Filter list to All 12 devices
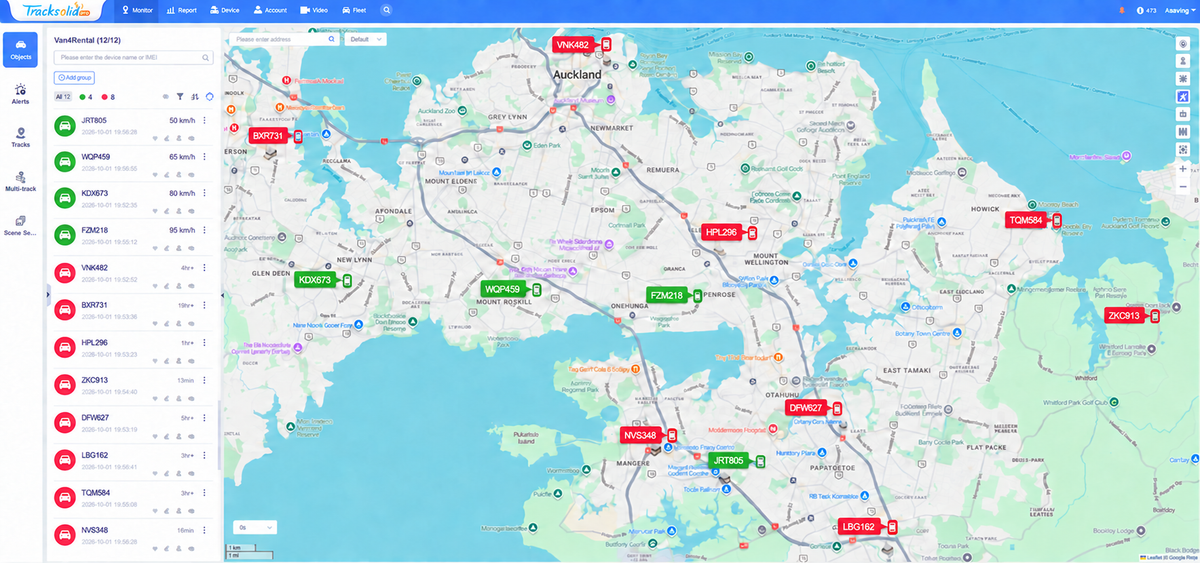1200x563 pixels. pos(62,97)
